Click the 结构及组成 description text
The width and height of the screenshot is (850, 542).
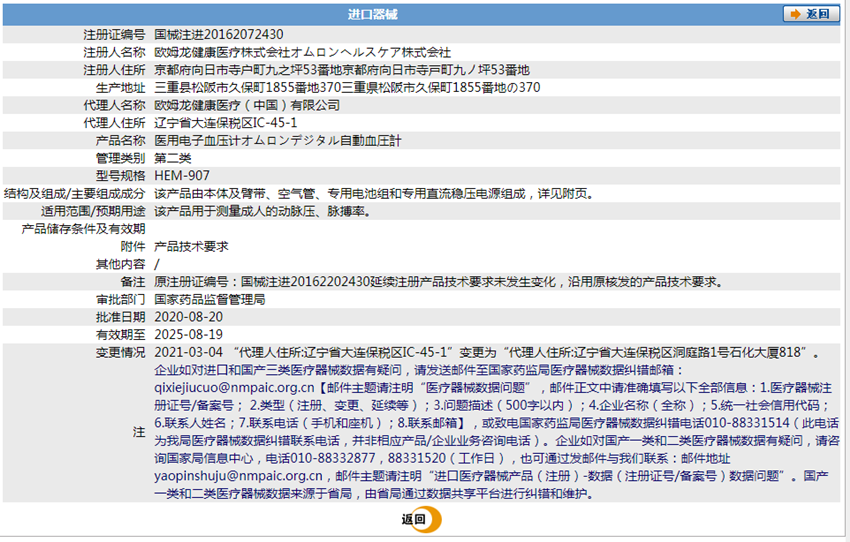pos(374,193)
